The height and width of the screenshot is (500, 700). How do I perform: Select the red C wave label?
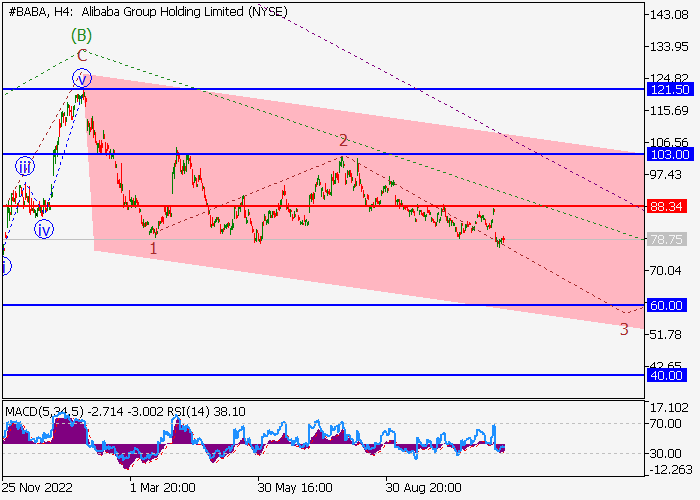[82, 56]
